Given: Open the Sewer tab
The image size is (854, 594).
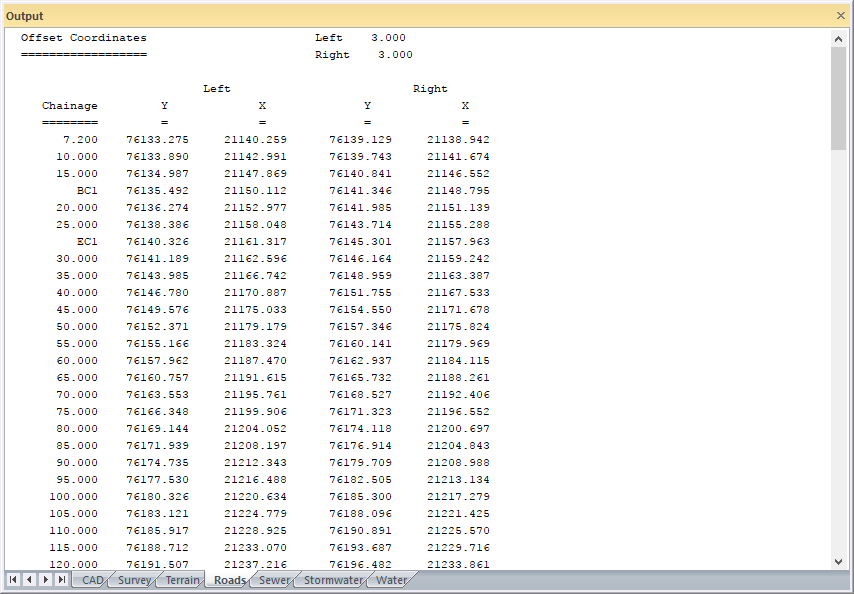Looking at the screenshot, I should 274,580.
